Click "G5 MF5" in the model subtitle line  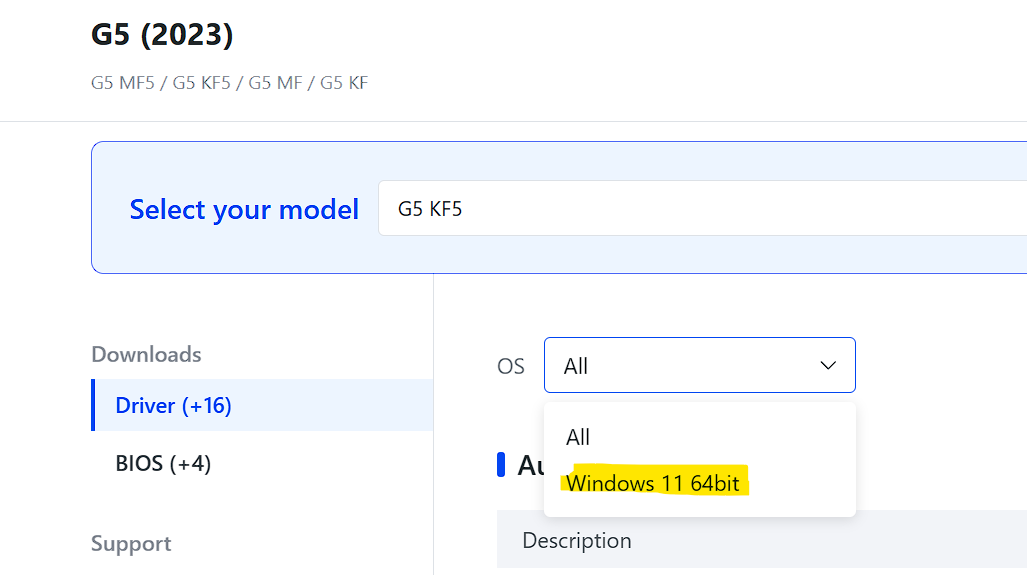[x=123, y=83]
